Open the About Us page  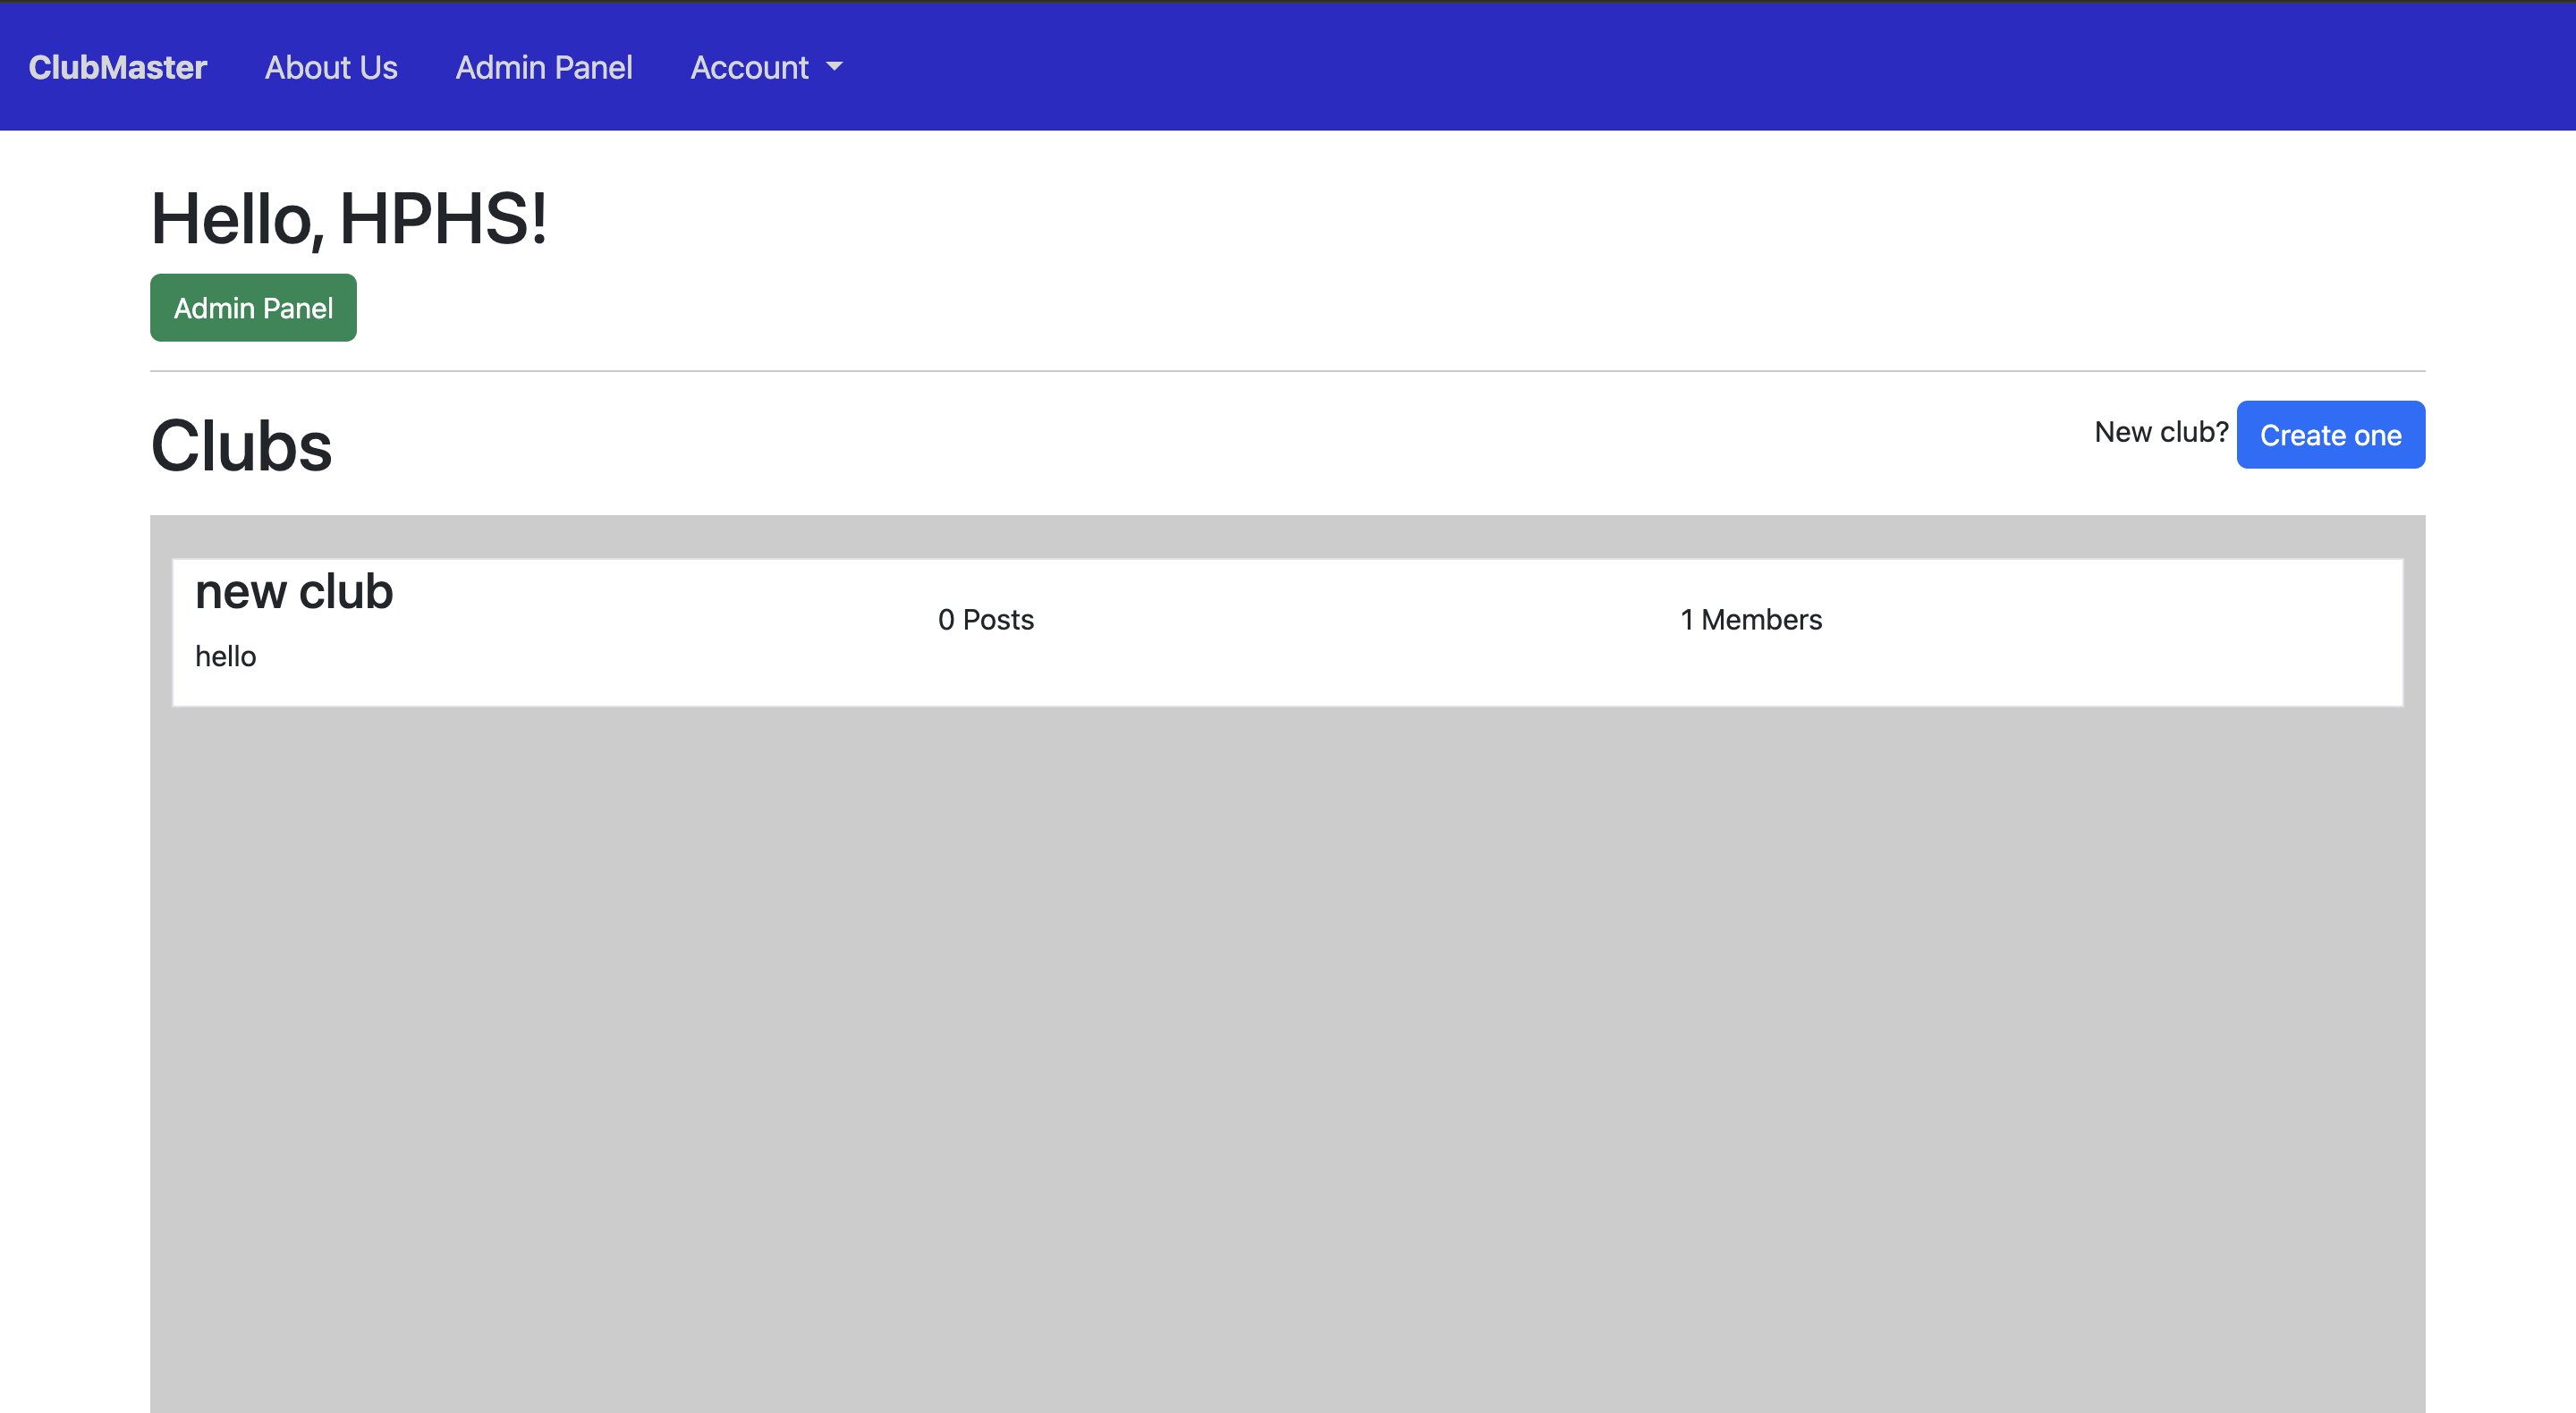(x=331, y=67)
